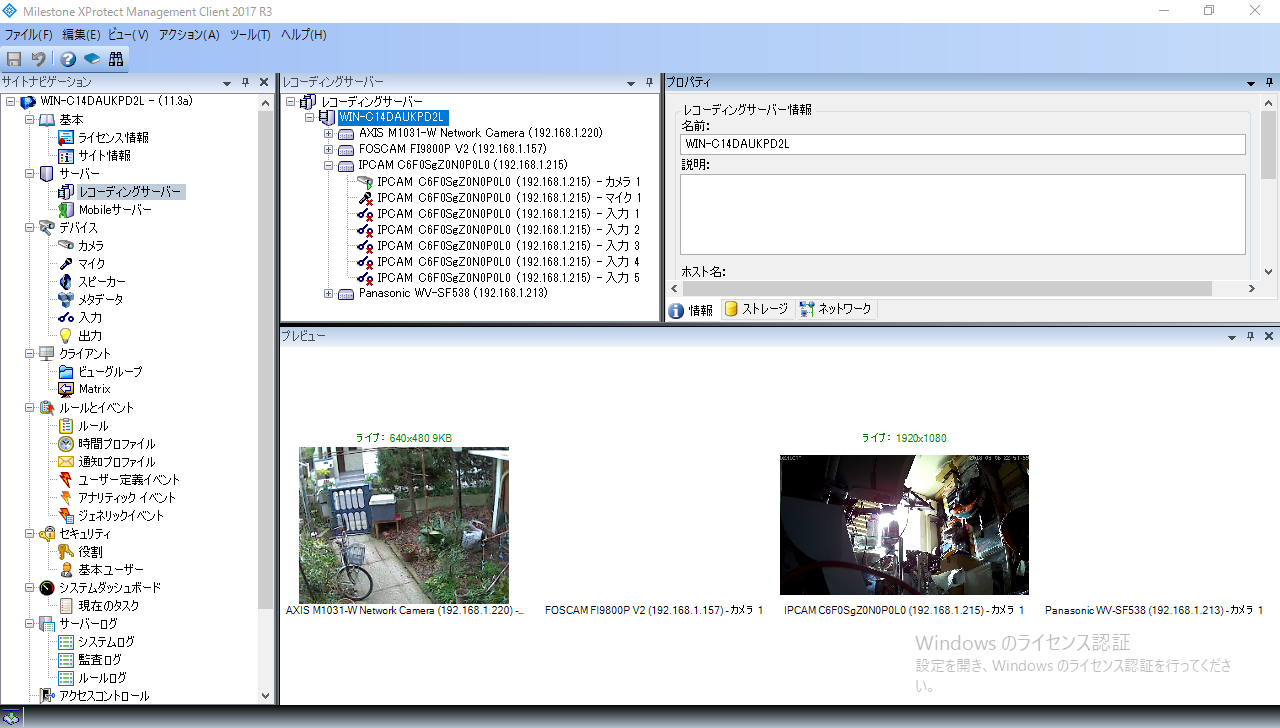Select サイト情報 icon in site navigation
The image size is (1280, 728).
pyautogui.click(x=66, y=156)
